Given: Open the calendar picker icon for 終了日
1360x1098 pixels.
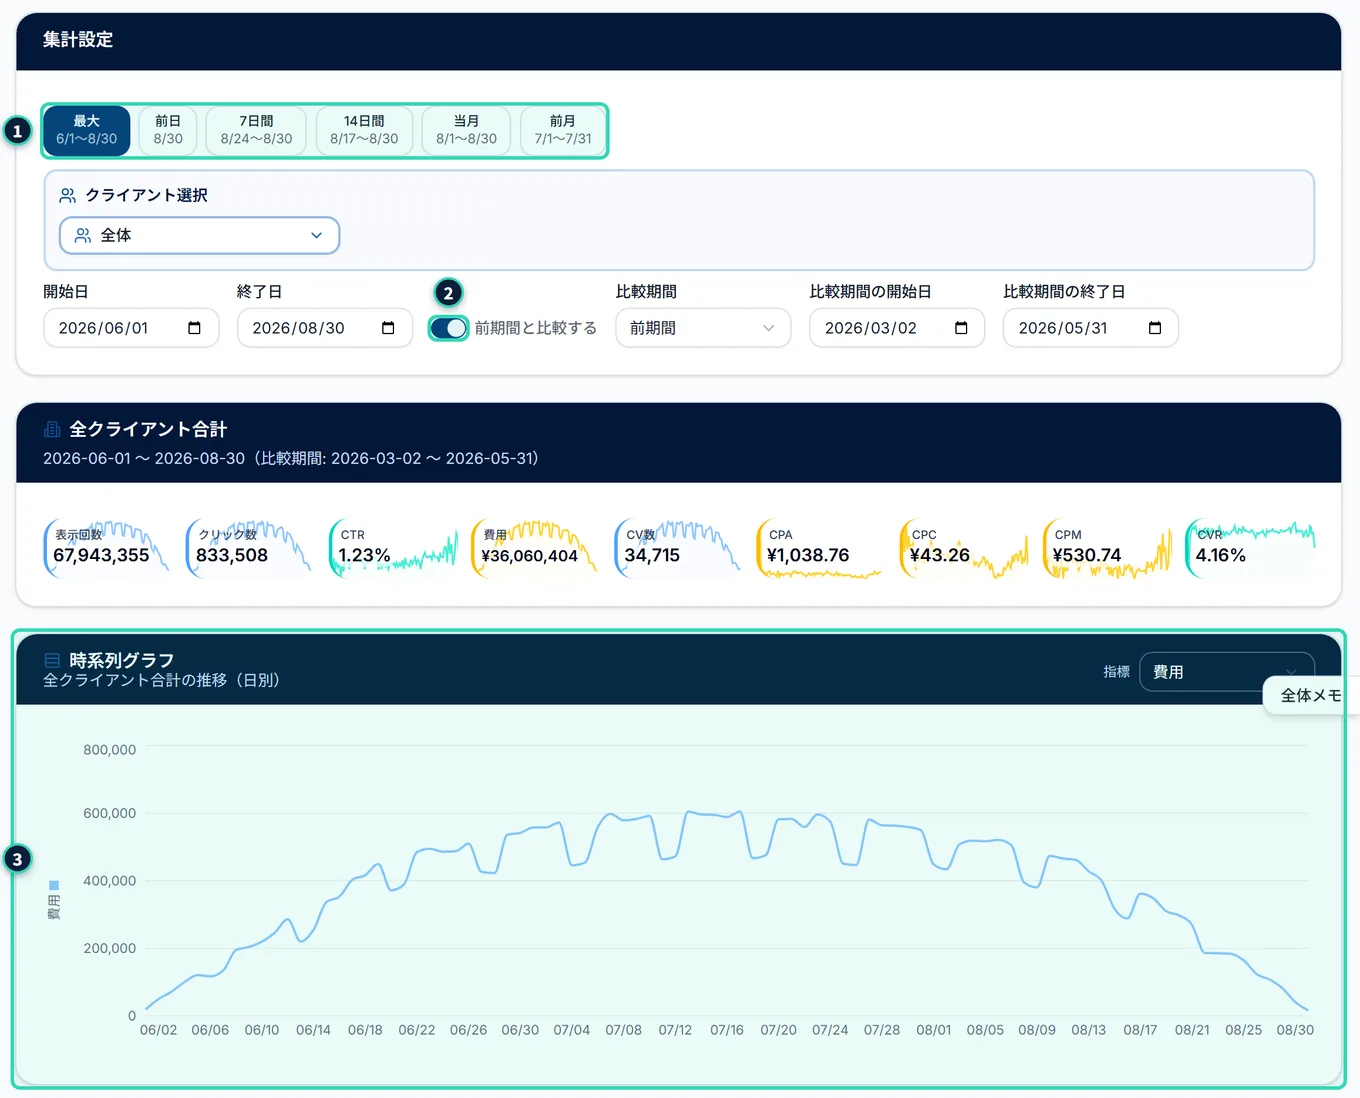Looking at the screenshot, I should 388,328.
